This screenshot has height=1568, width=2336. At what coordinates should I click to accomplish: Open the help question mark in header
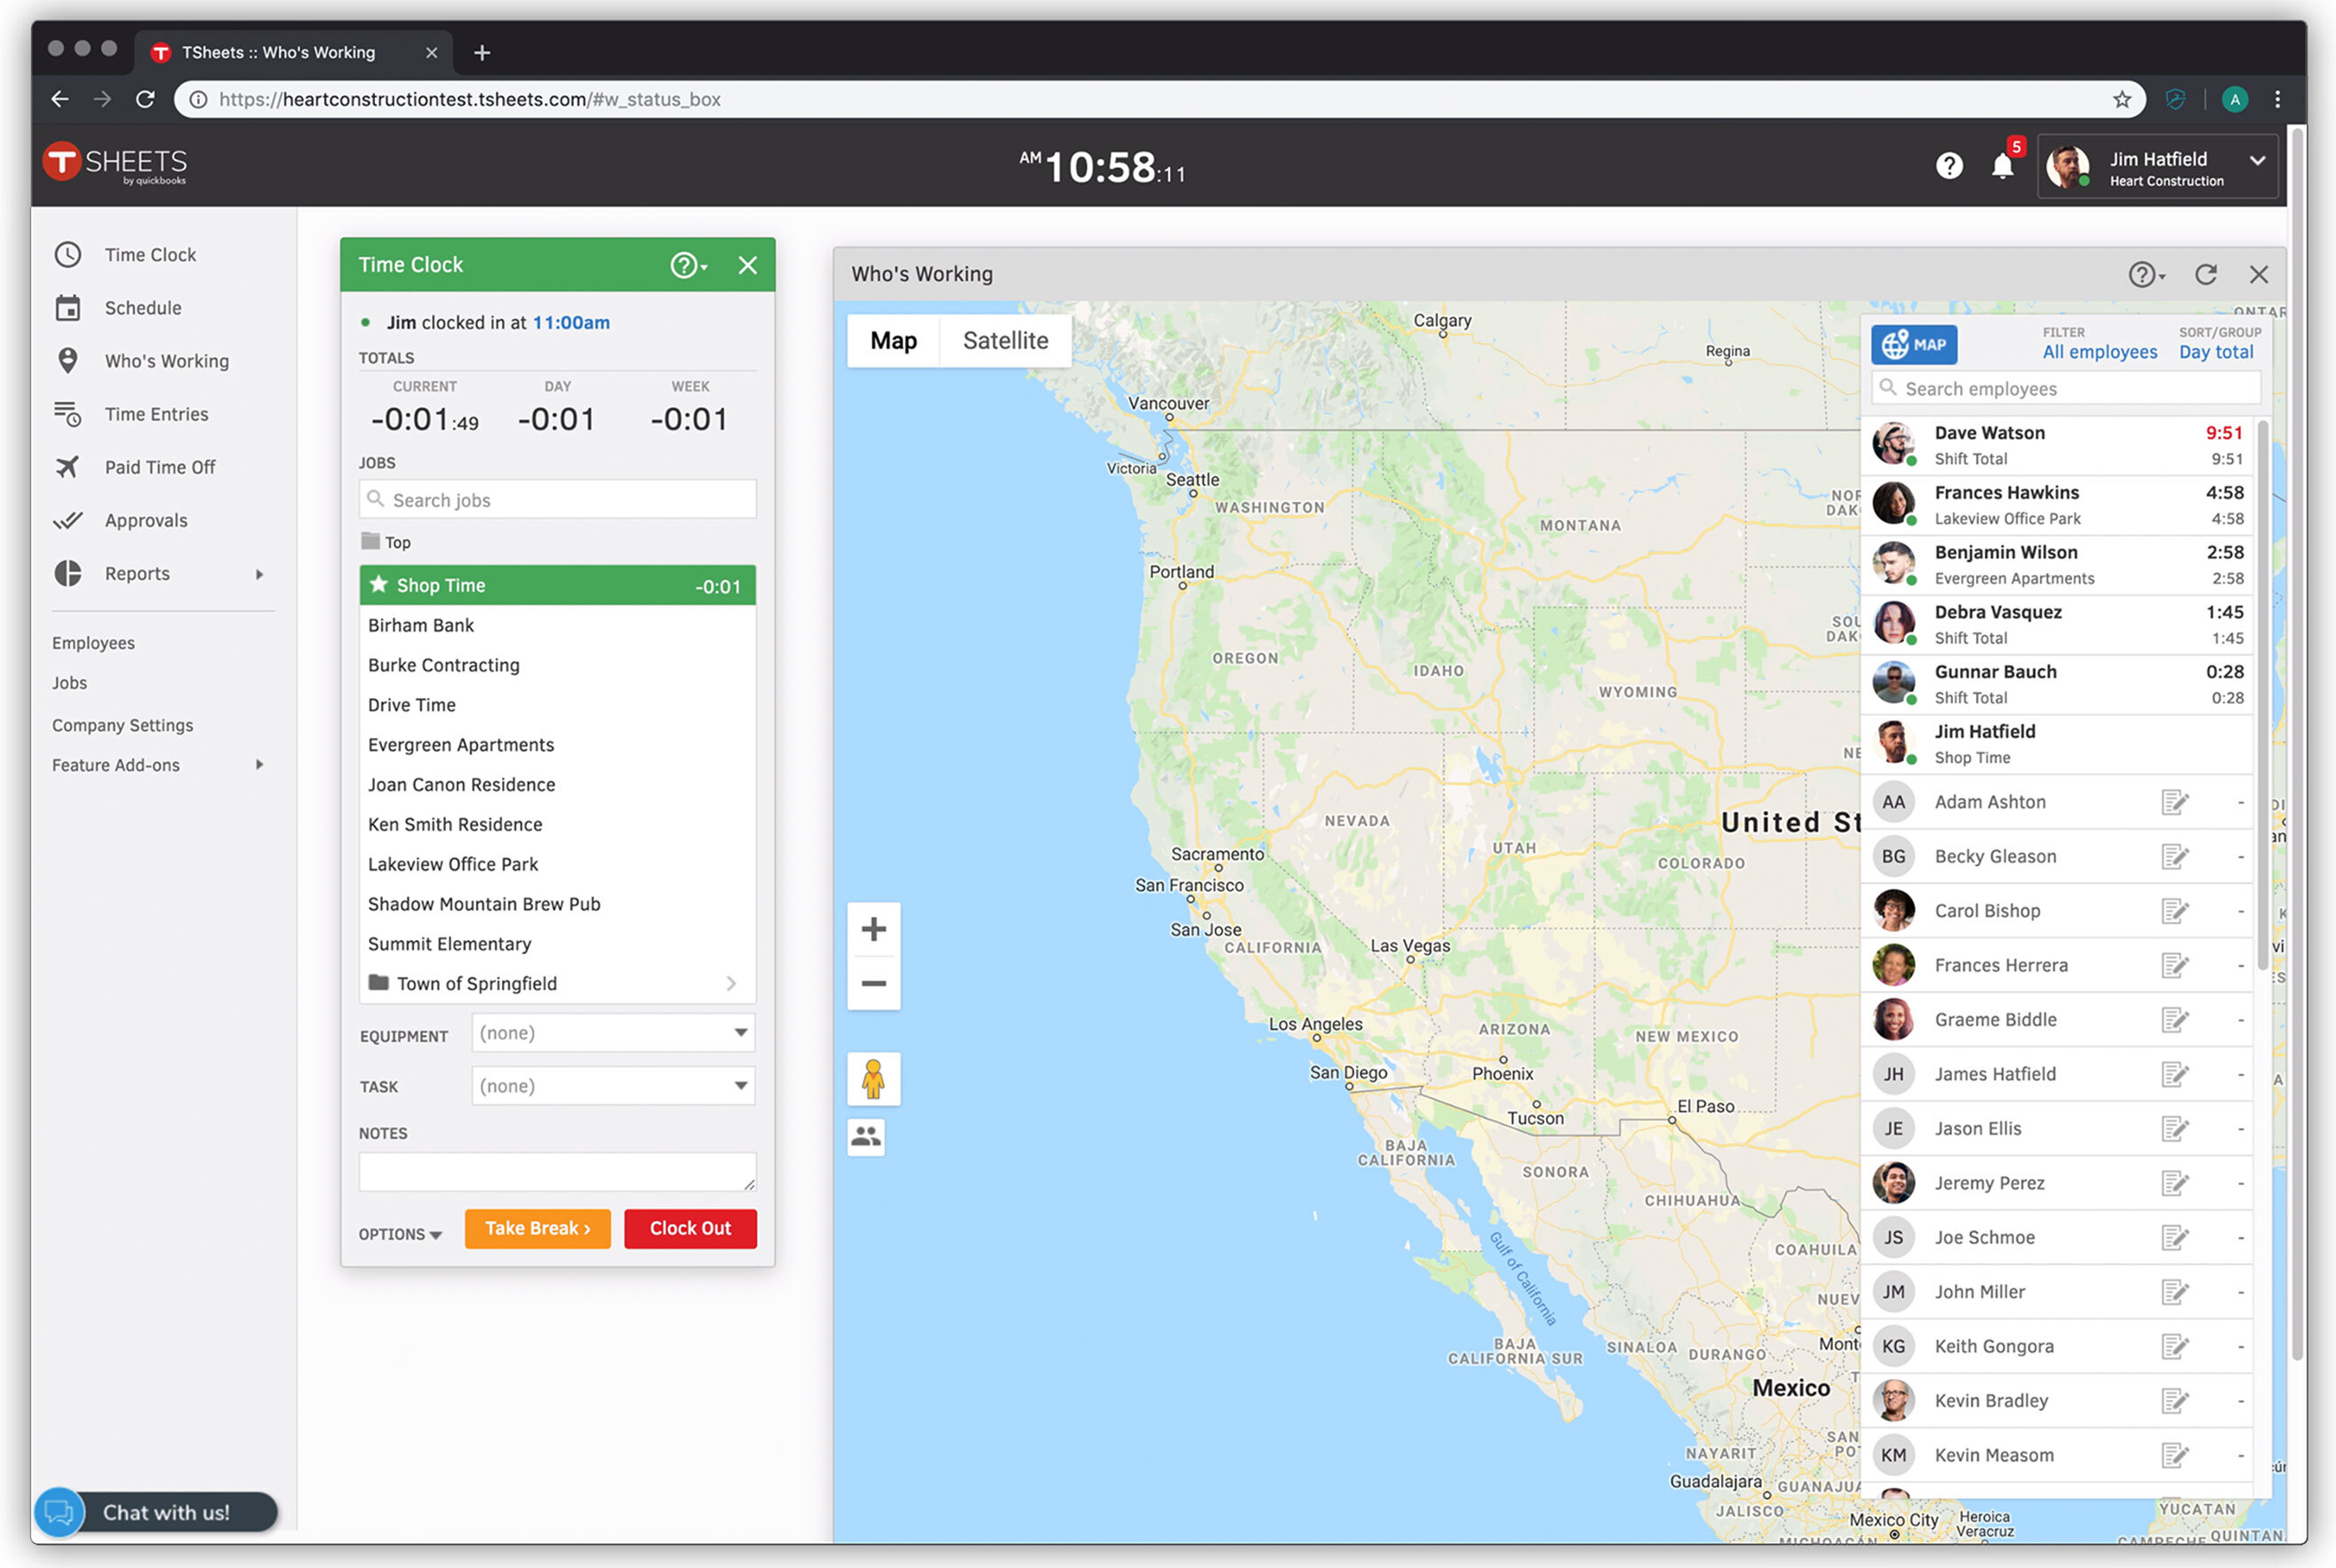click(1948, 166)
